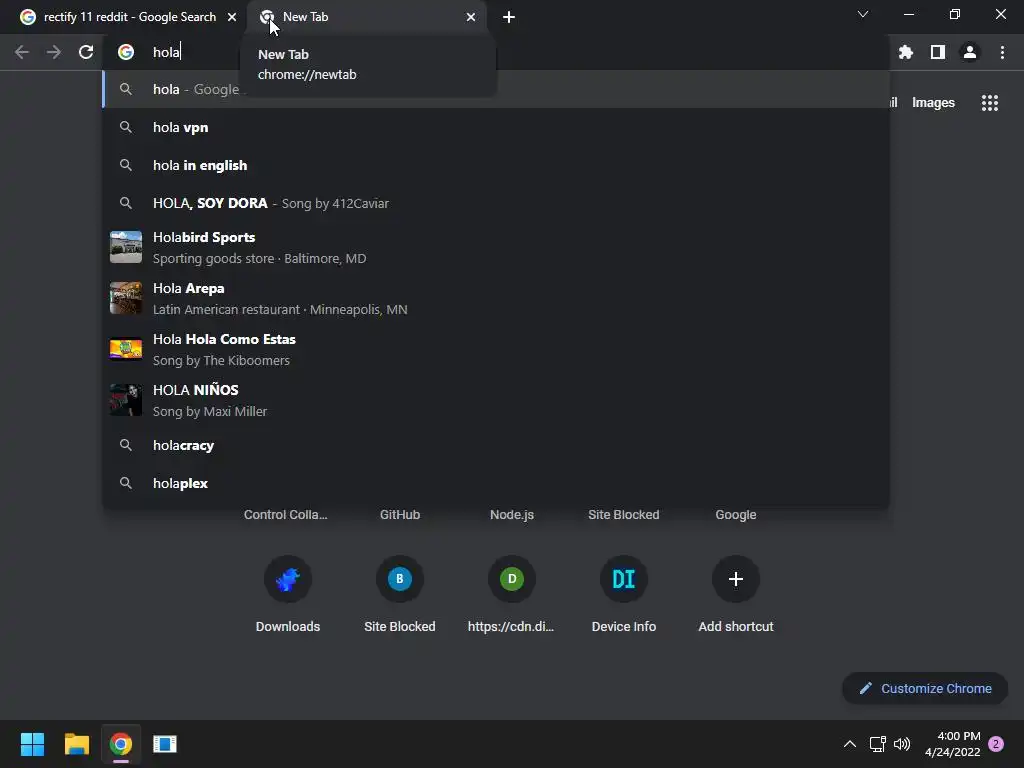The width and height of the screenshot is (1024, 768).
Task: Select the hola - Google Search suggestion
Action: (496, 89)
